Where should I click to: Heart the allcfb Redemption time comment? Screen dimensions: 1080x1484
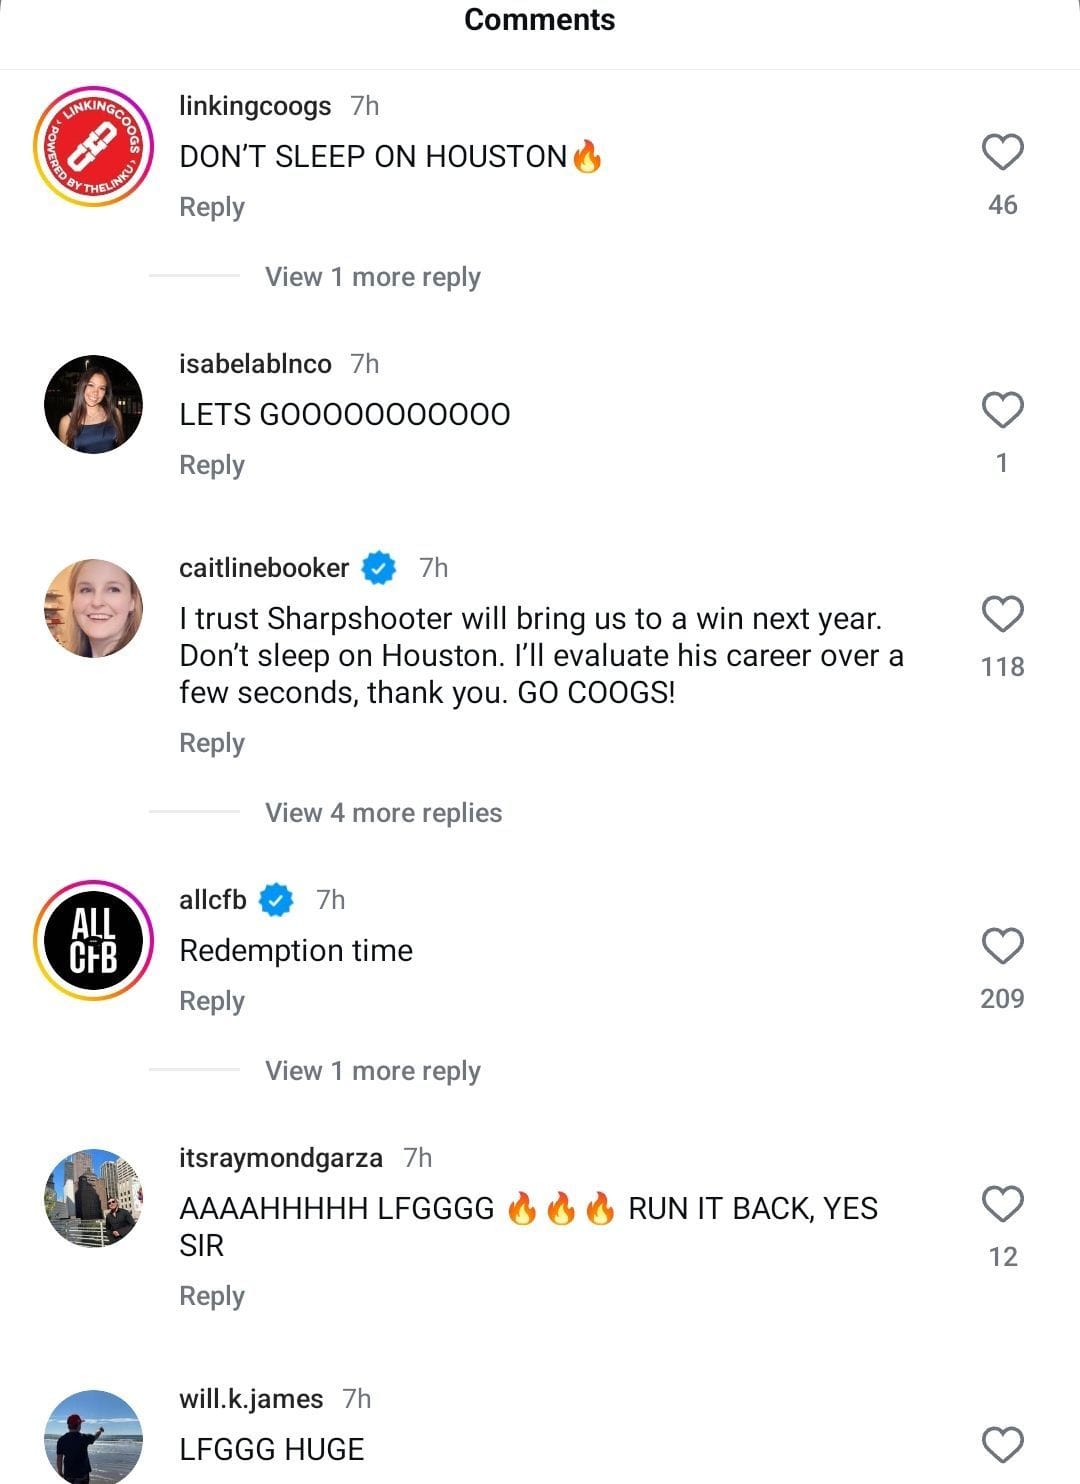coord(1002,947)
